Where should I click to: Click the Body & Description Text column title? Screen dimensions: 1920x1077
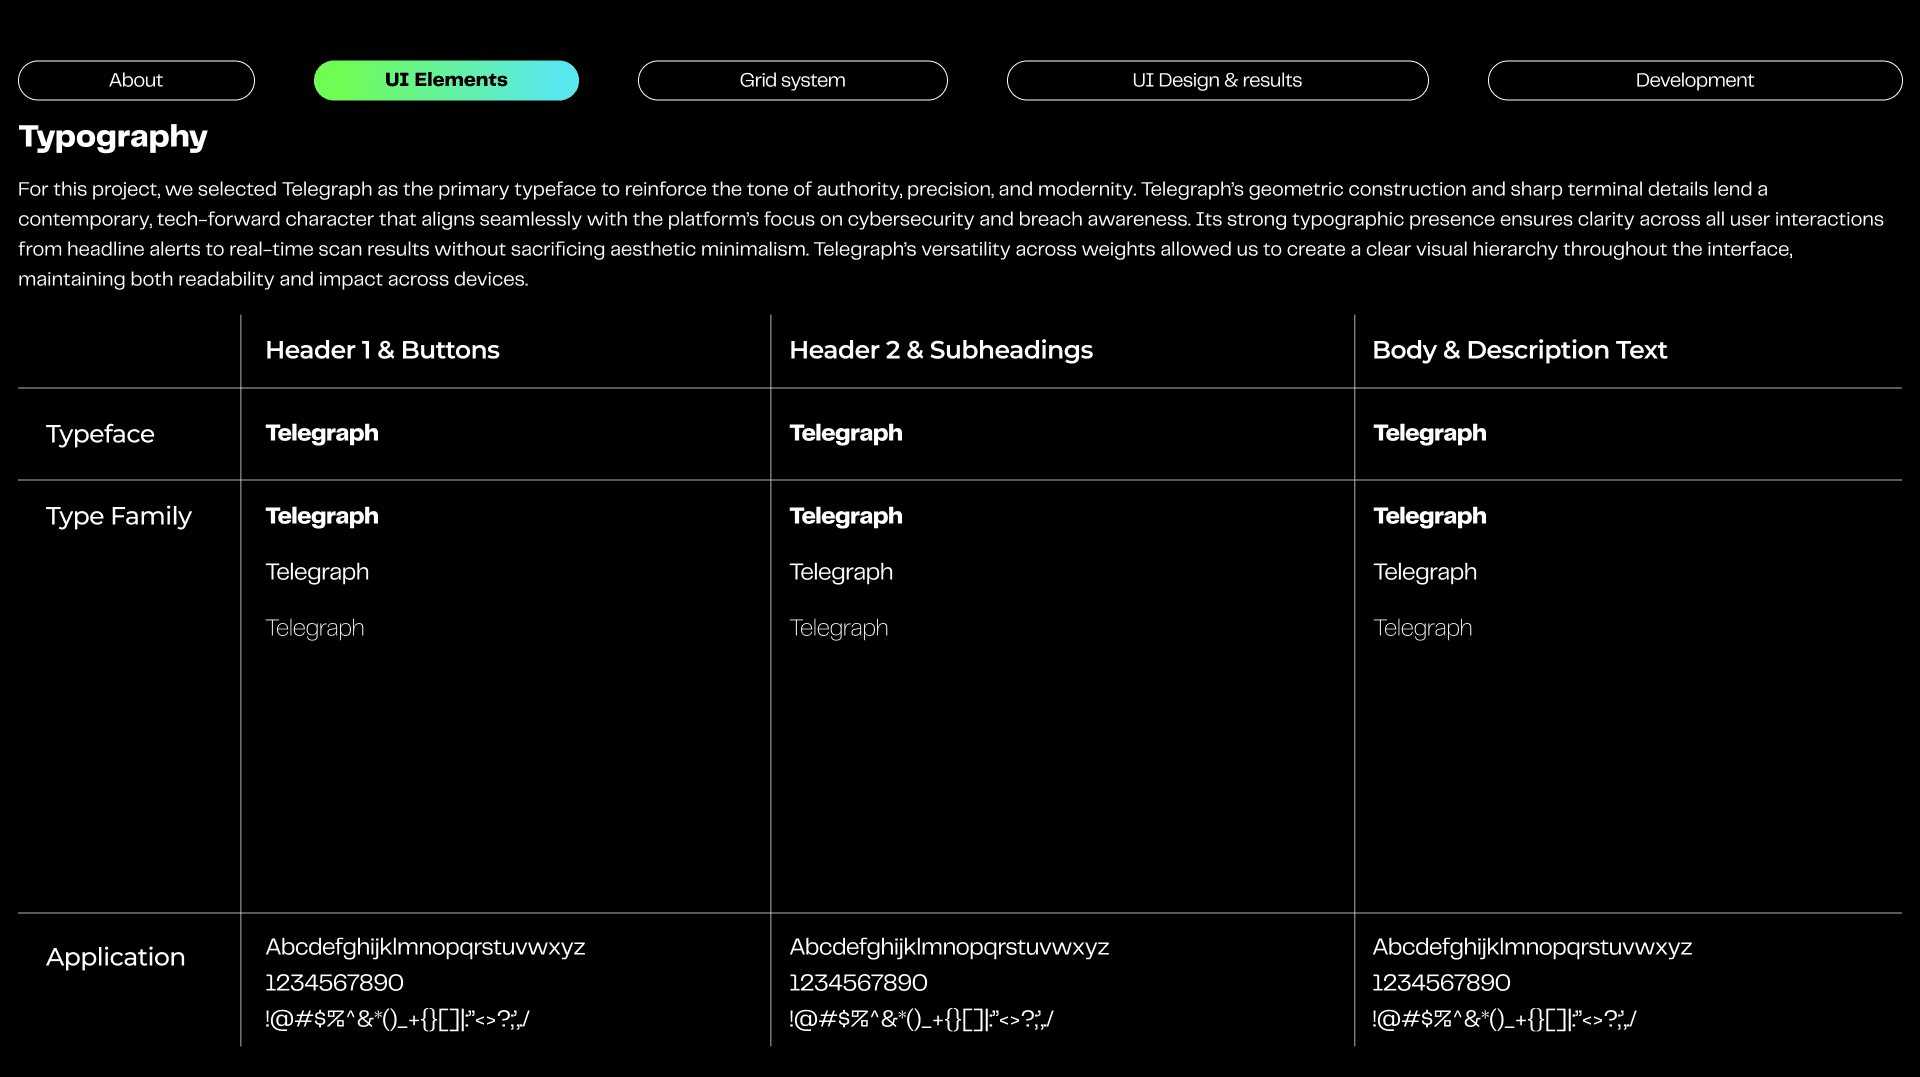point(1519,350)
